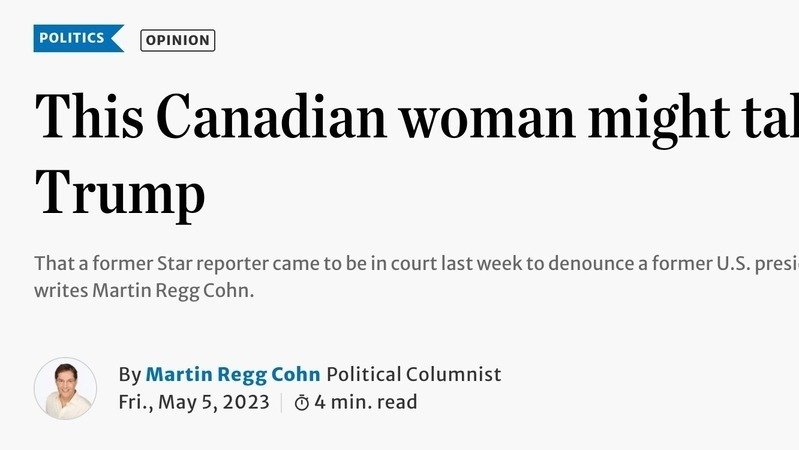Click the divider between date and read time
The width and height of the screenshot is (799, 450).
tap(281, 403)
